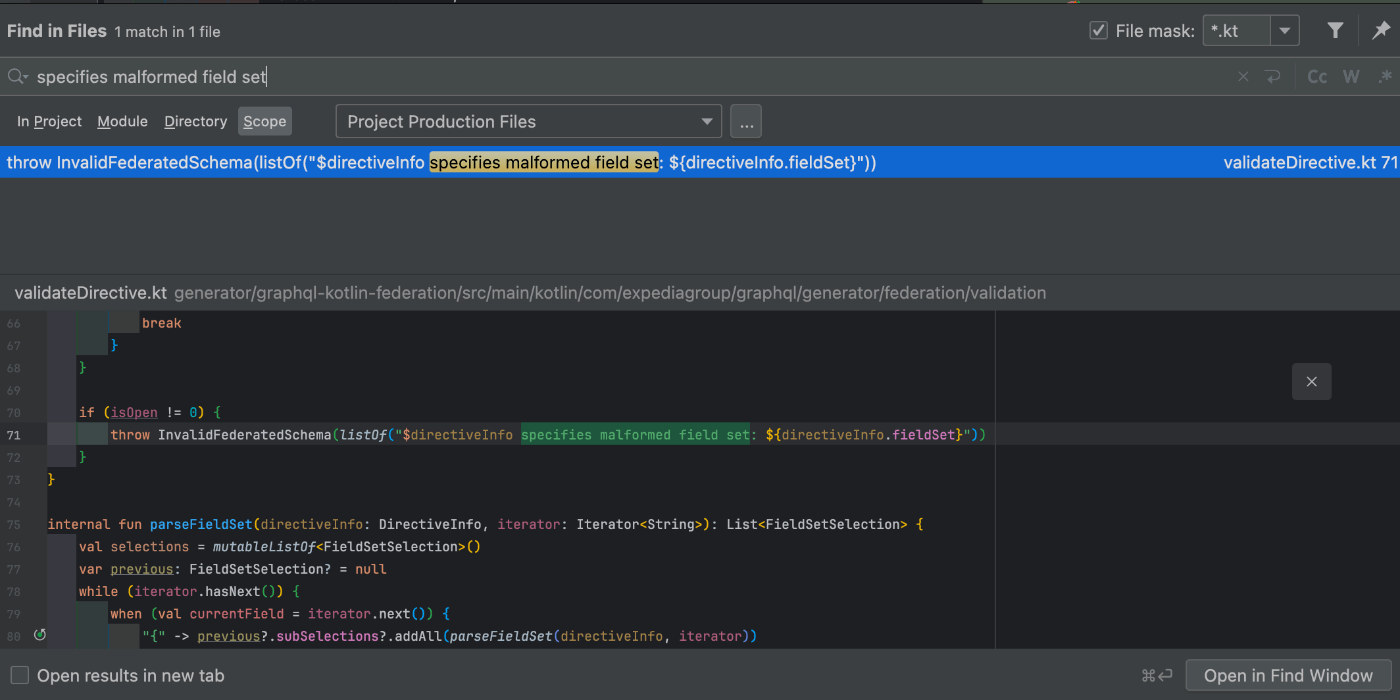Click line number 71 in gutter
This screenshot has height=700, width=1400.
click(13, 435)
